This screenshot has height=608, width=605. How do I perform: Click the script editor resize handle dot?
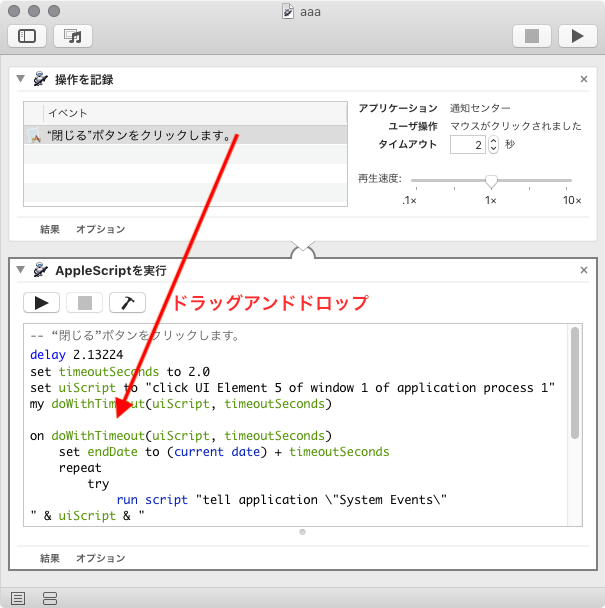302,532
